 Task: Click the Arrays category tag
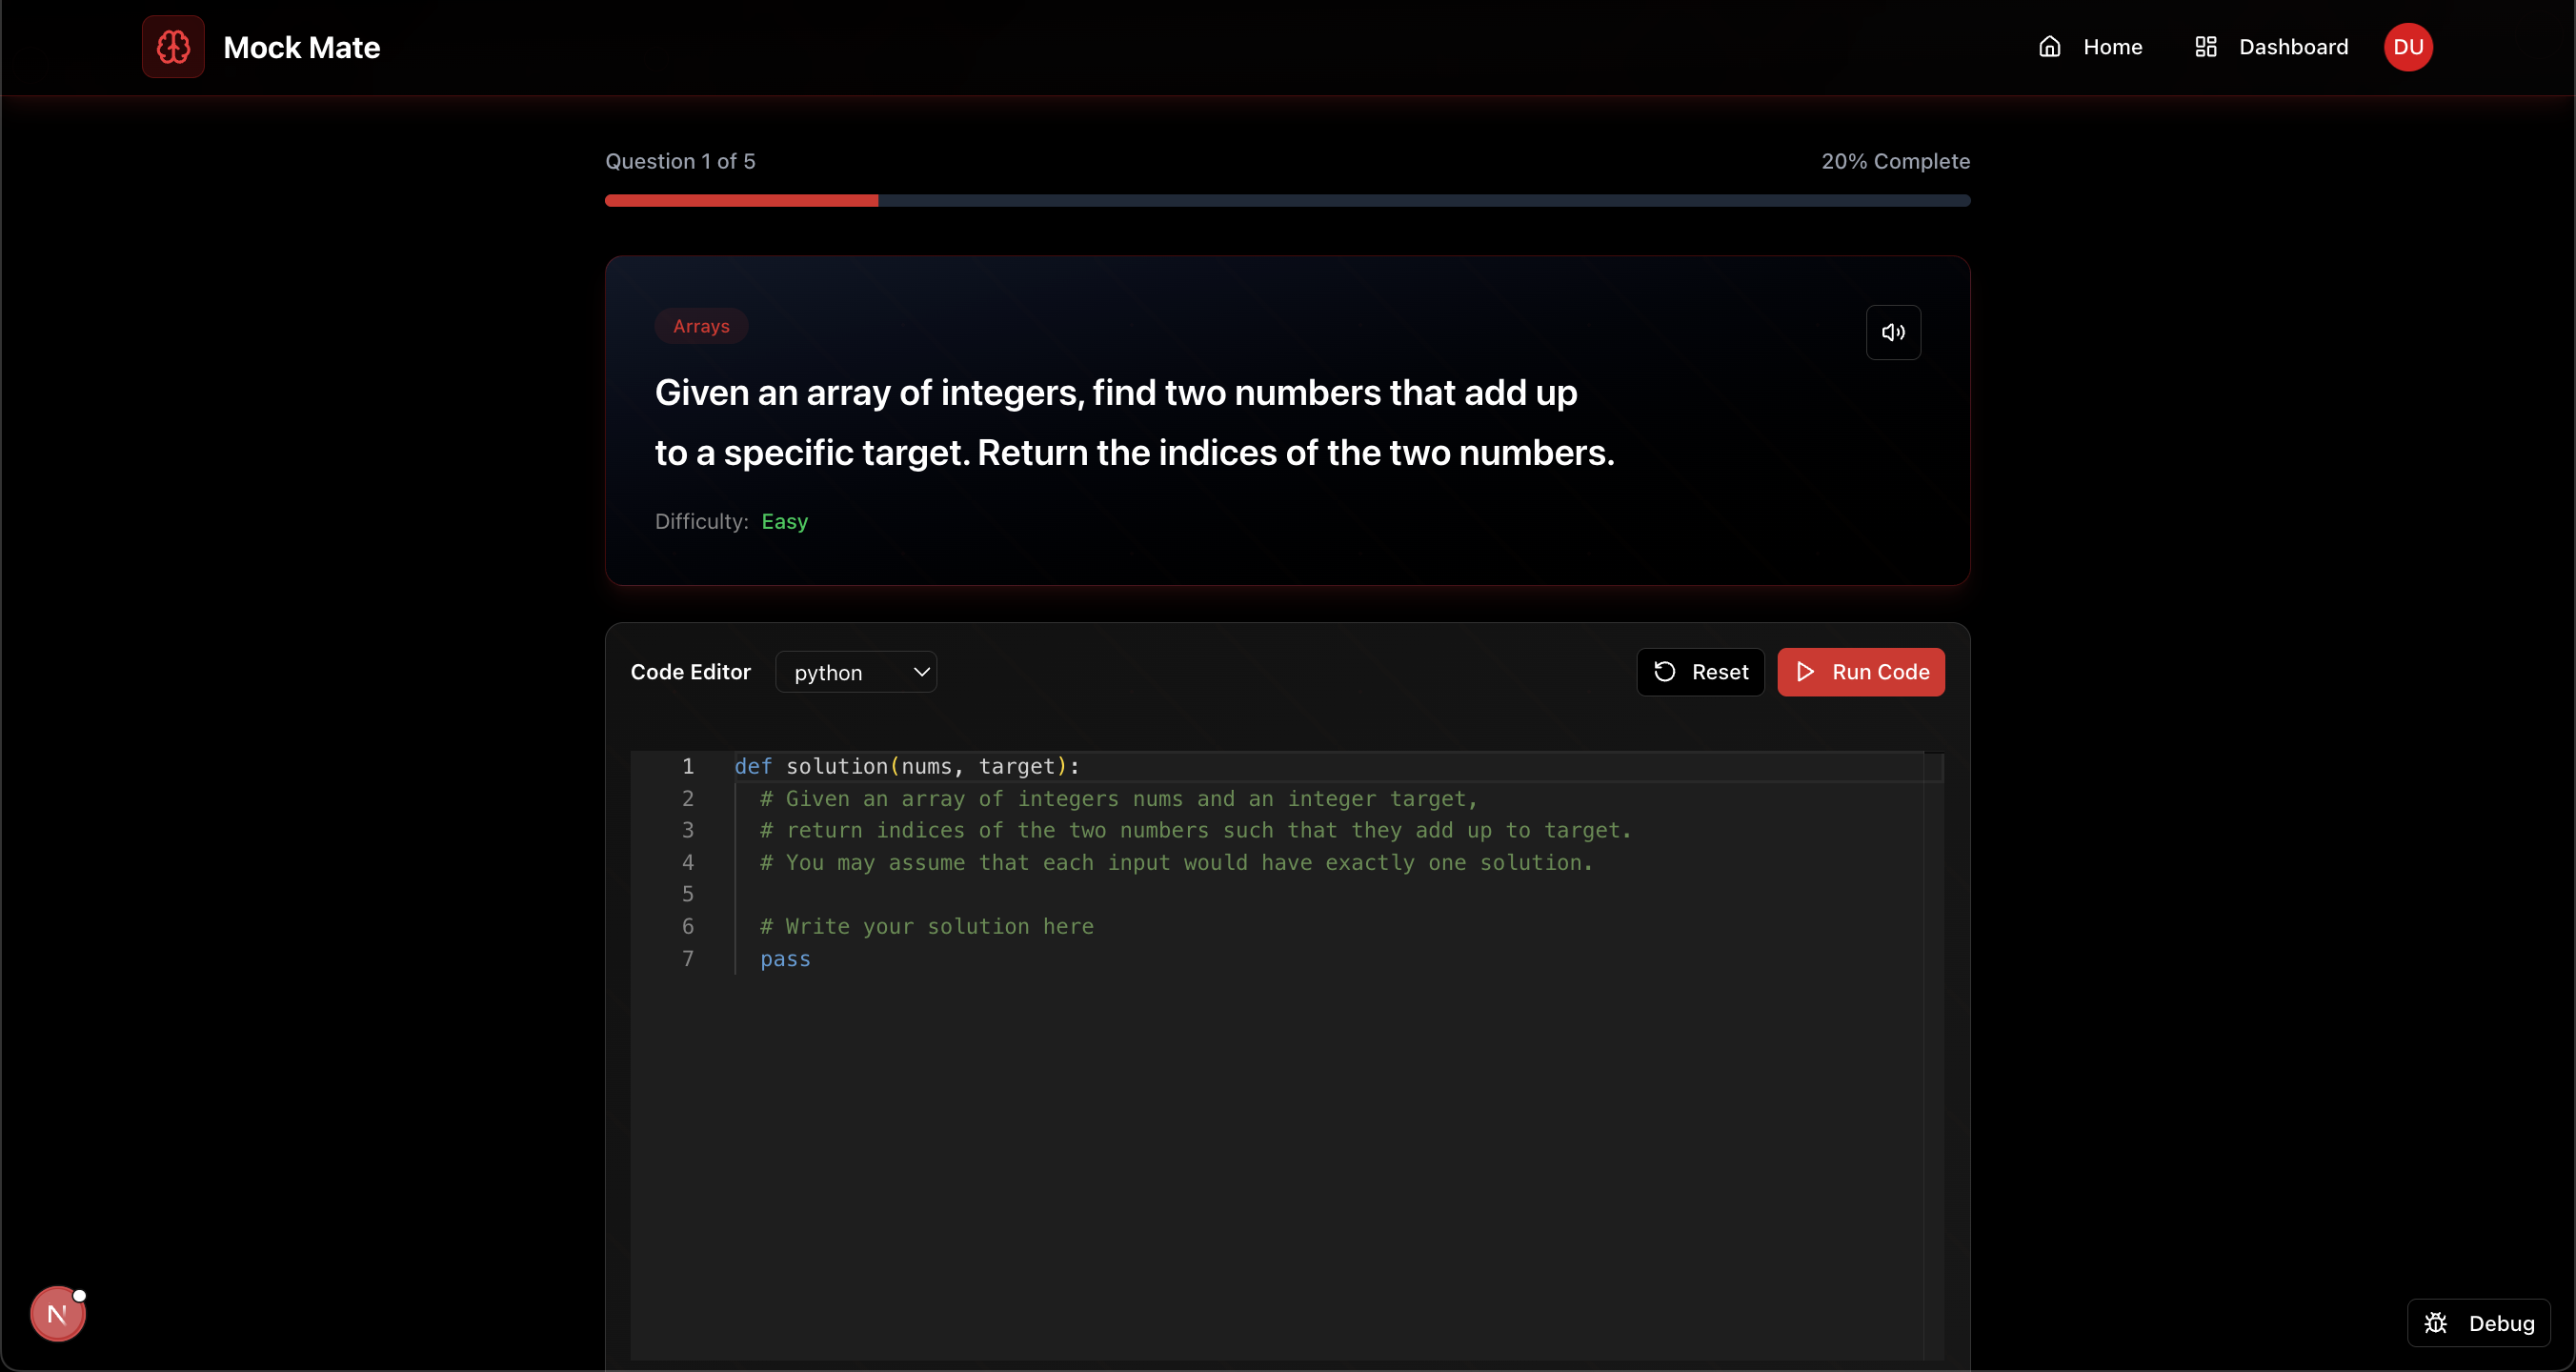(x=701, y=326)
